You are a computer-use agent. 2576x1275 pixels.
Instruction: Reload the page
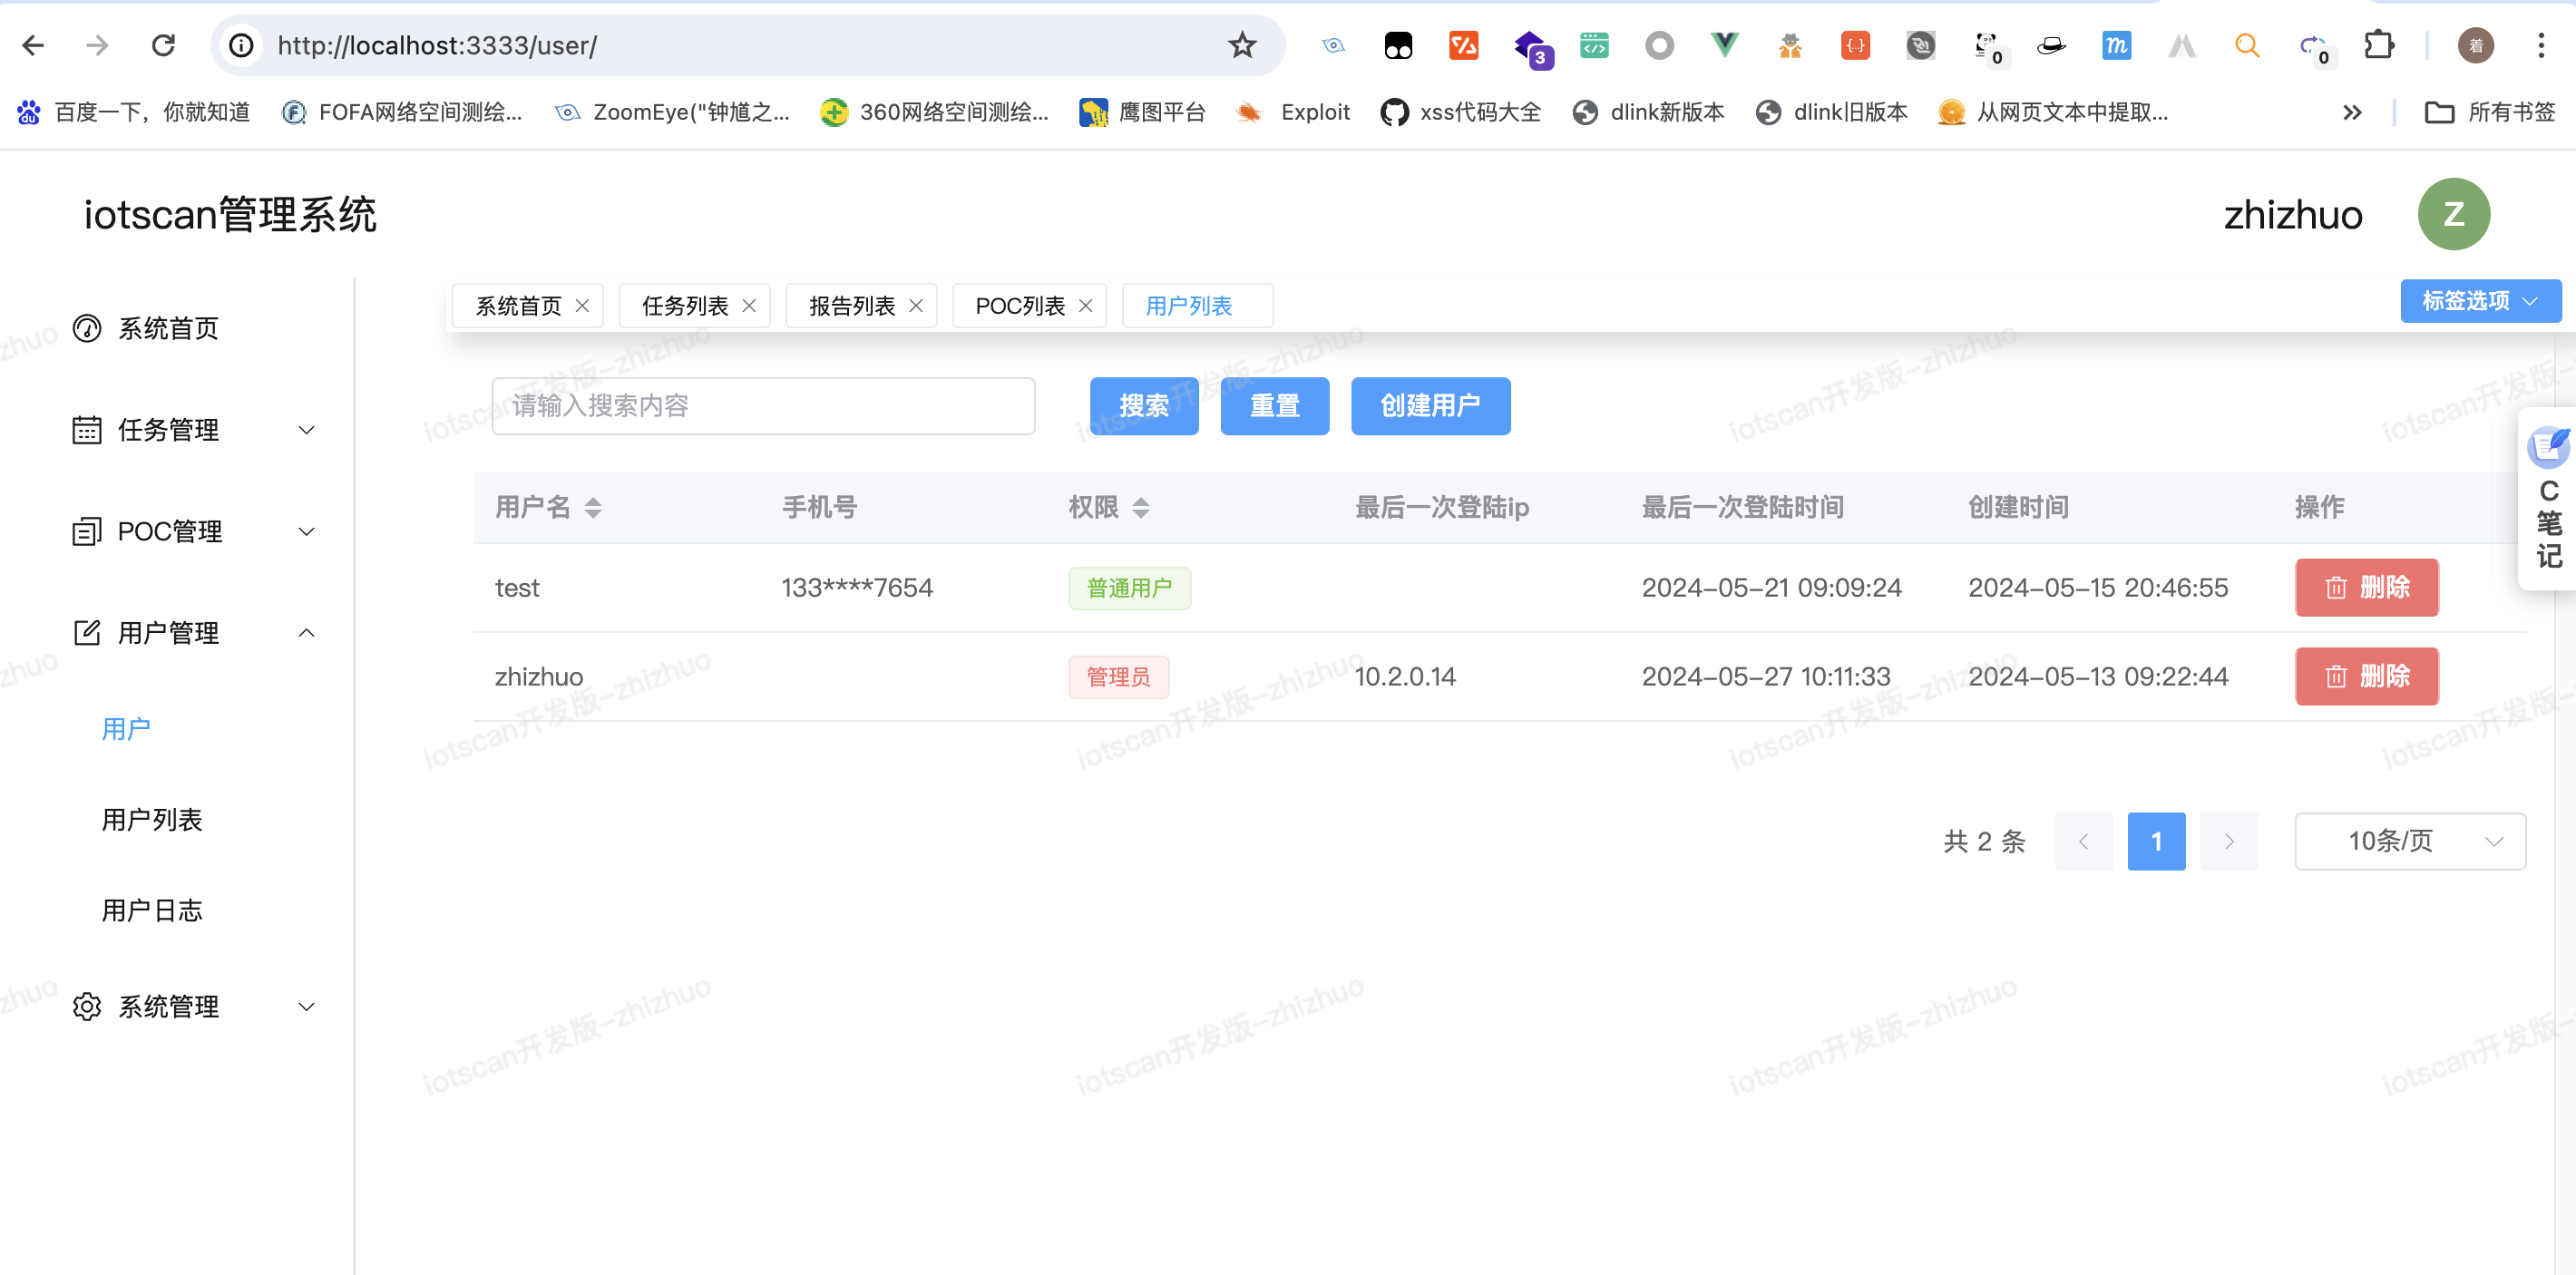163,45
